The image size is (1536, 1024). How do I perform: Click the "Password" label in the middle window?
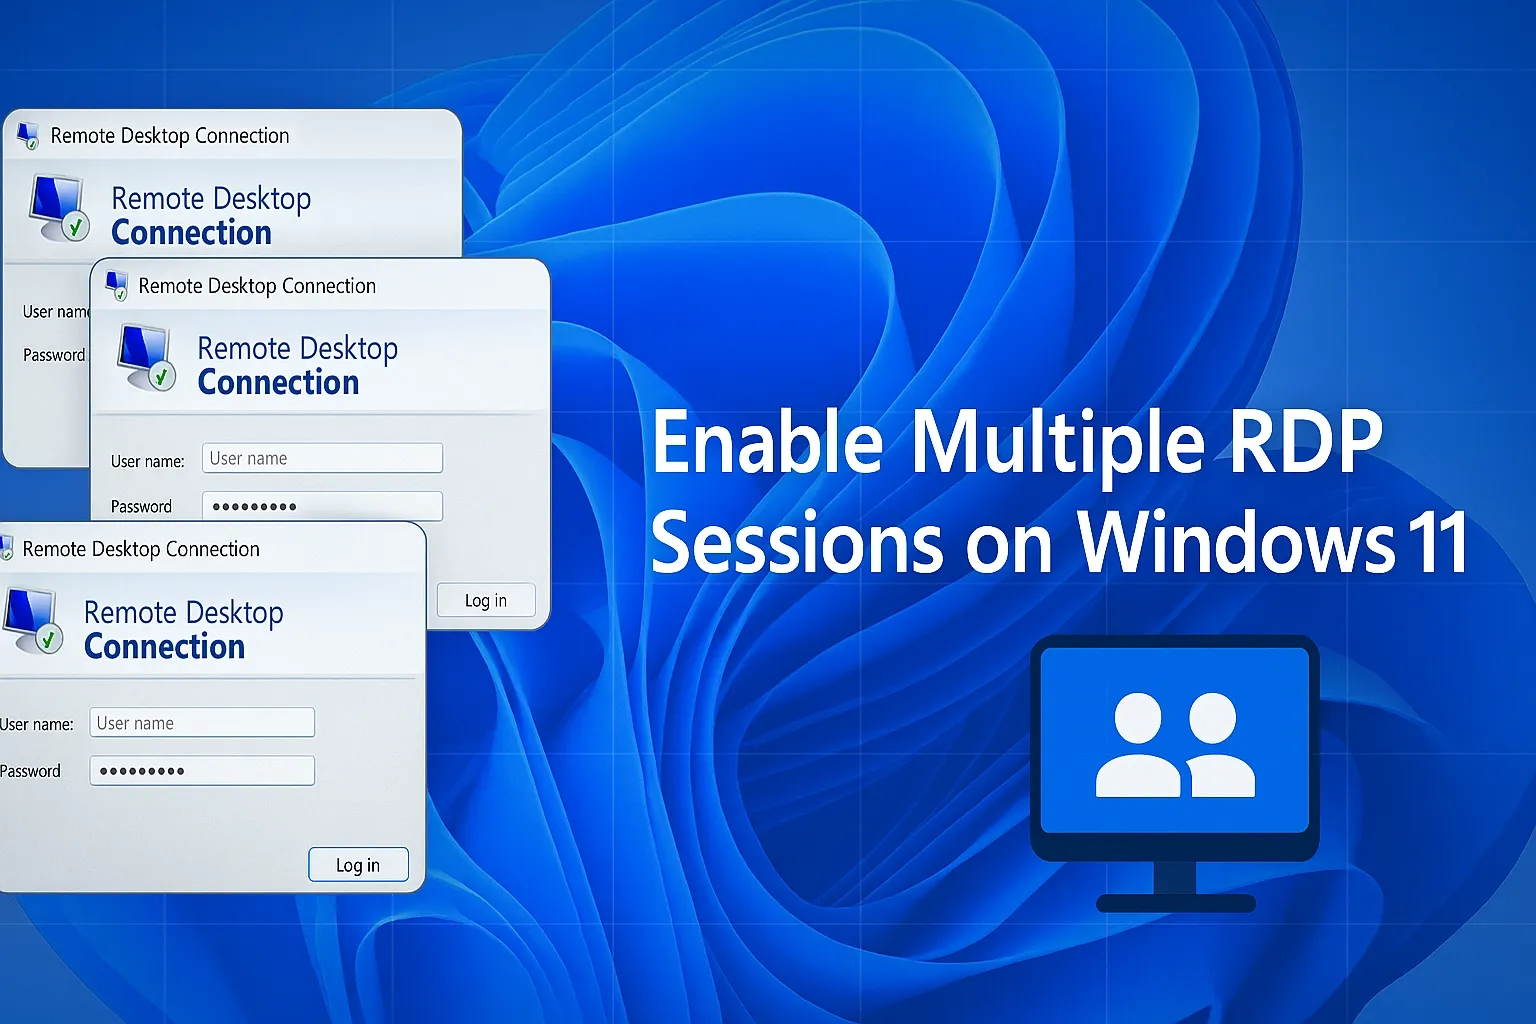click(141, 507)
